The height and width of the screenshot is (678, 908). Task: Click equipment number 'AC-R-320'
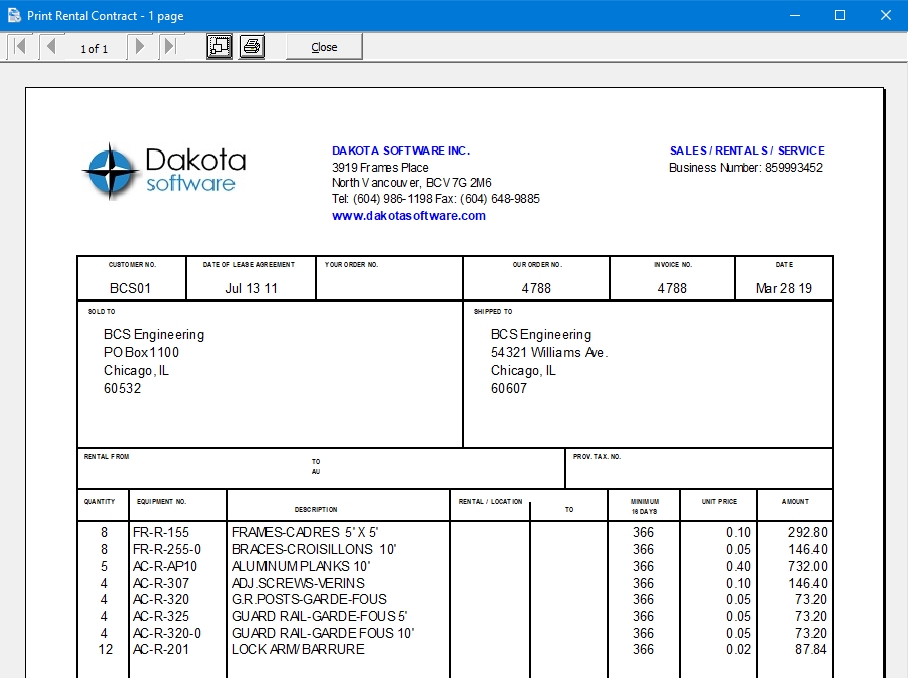pyautogui.click(x=161, y=599)
